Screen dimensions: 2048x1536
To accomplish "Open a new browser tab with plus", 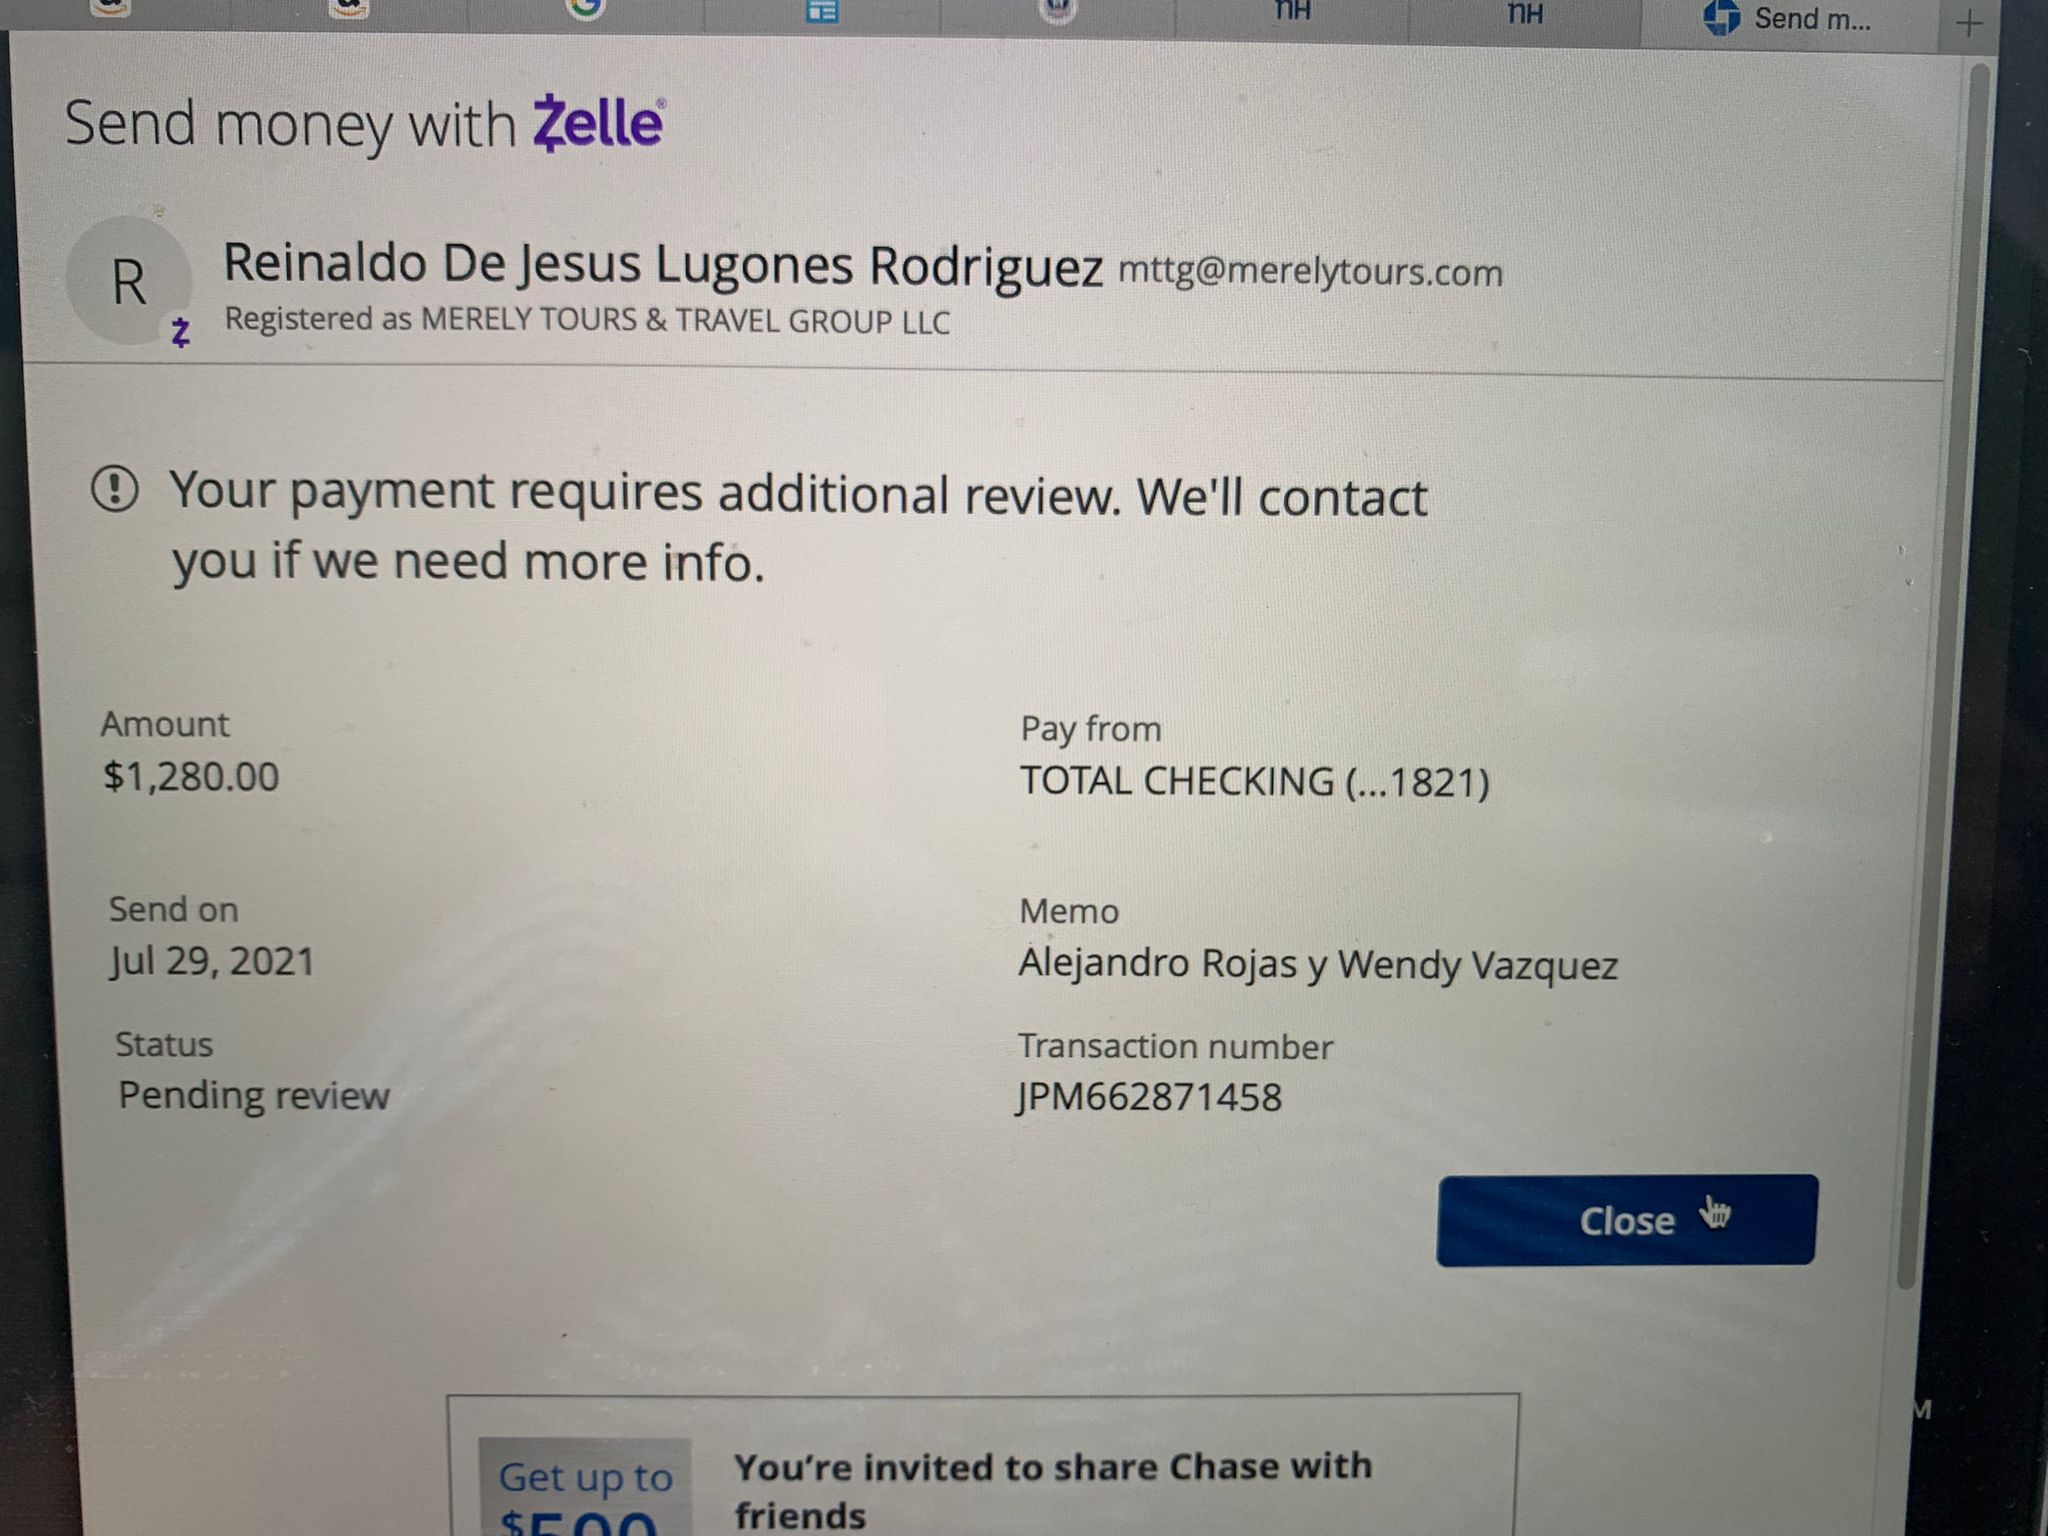I will point(1968,23).
